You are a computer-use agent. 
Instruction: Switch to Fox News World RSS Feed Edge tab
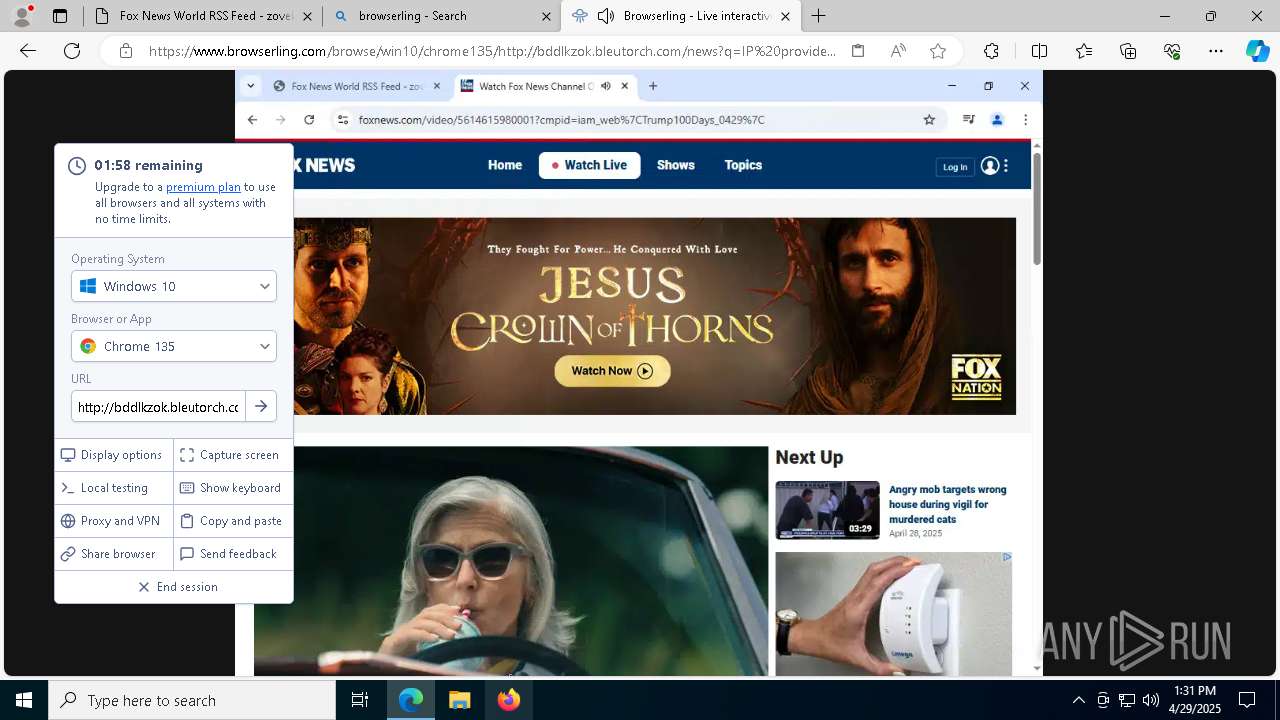pos(204,16)
